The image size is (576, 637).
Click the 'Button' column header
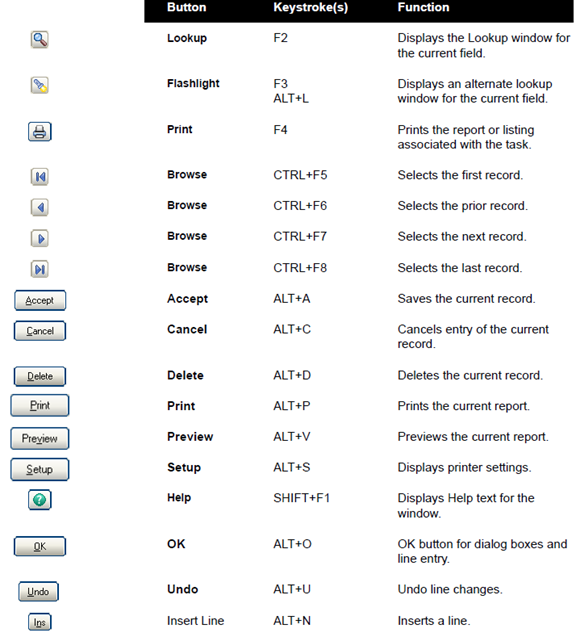(186, 7)
